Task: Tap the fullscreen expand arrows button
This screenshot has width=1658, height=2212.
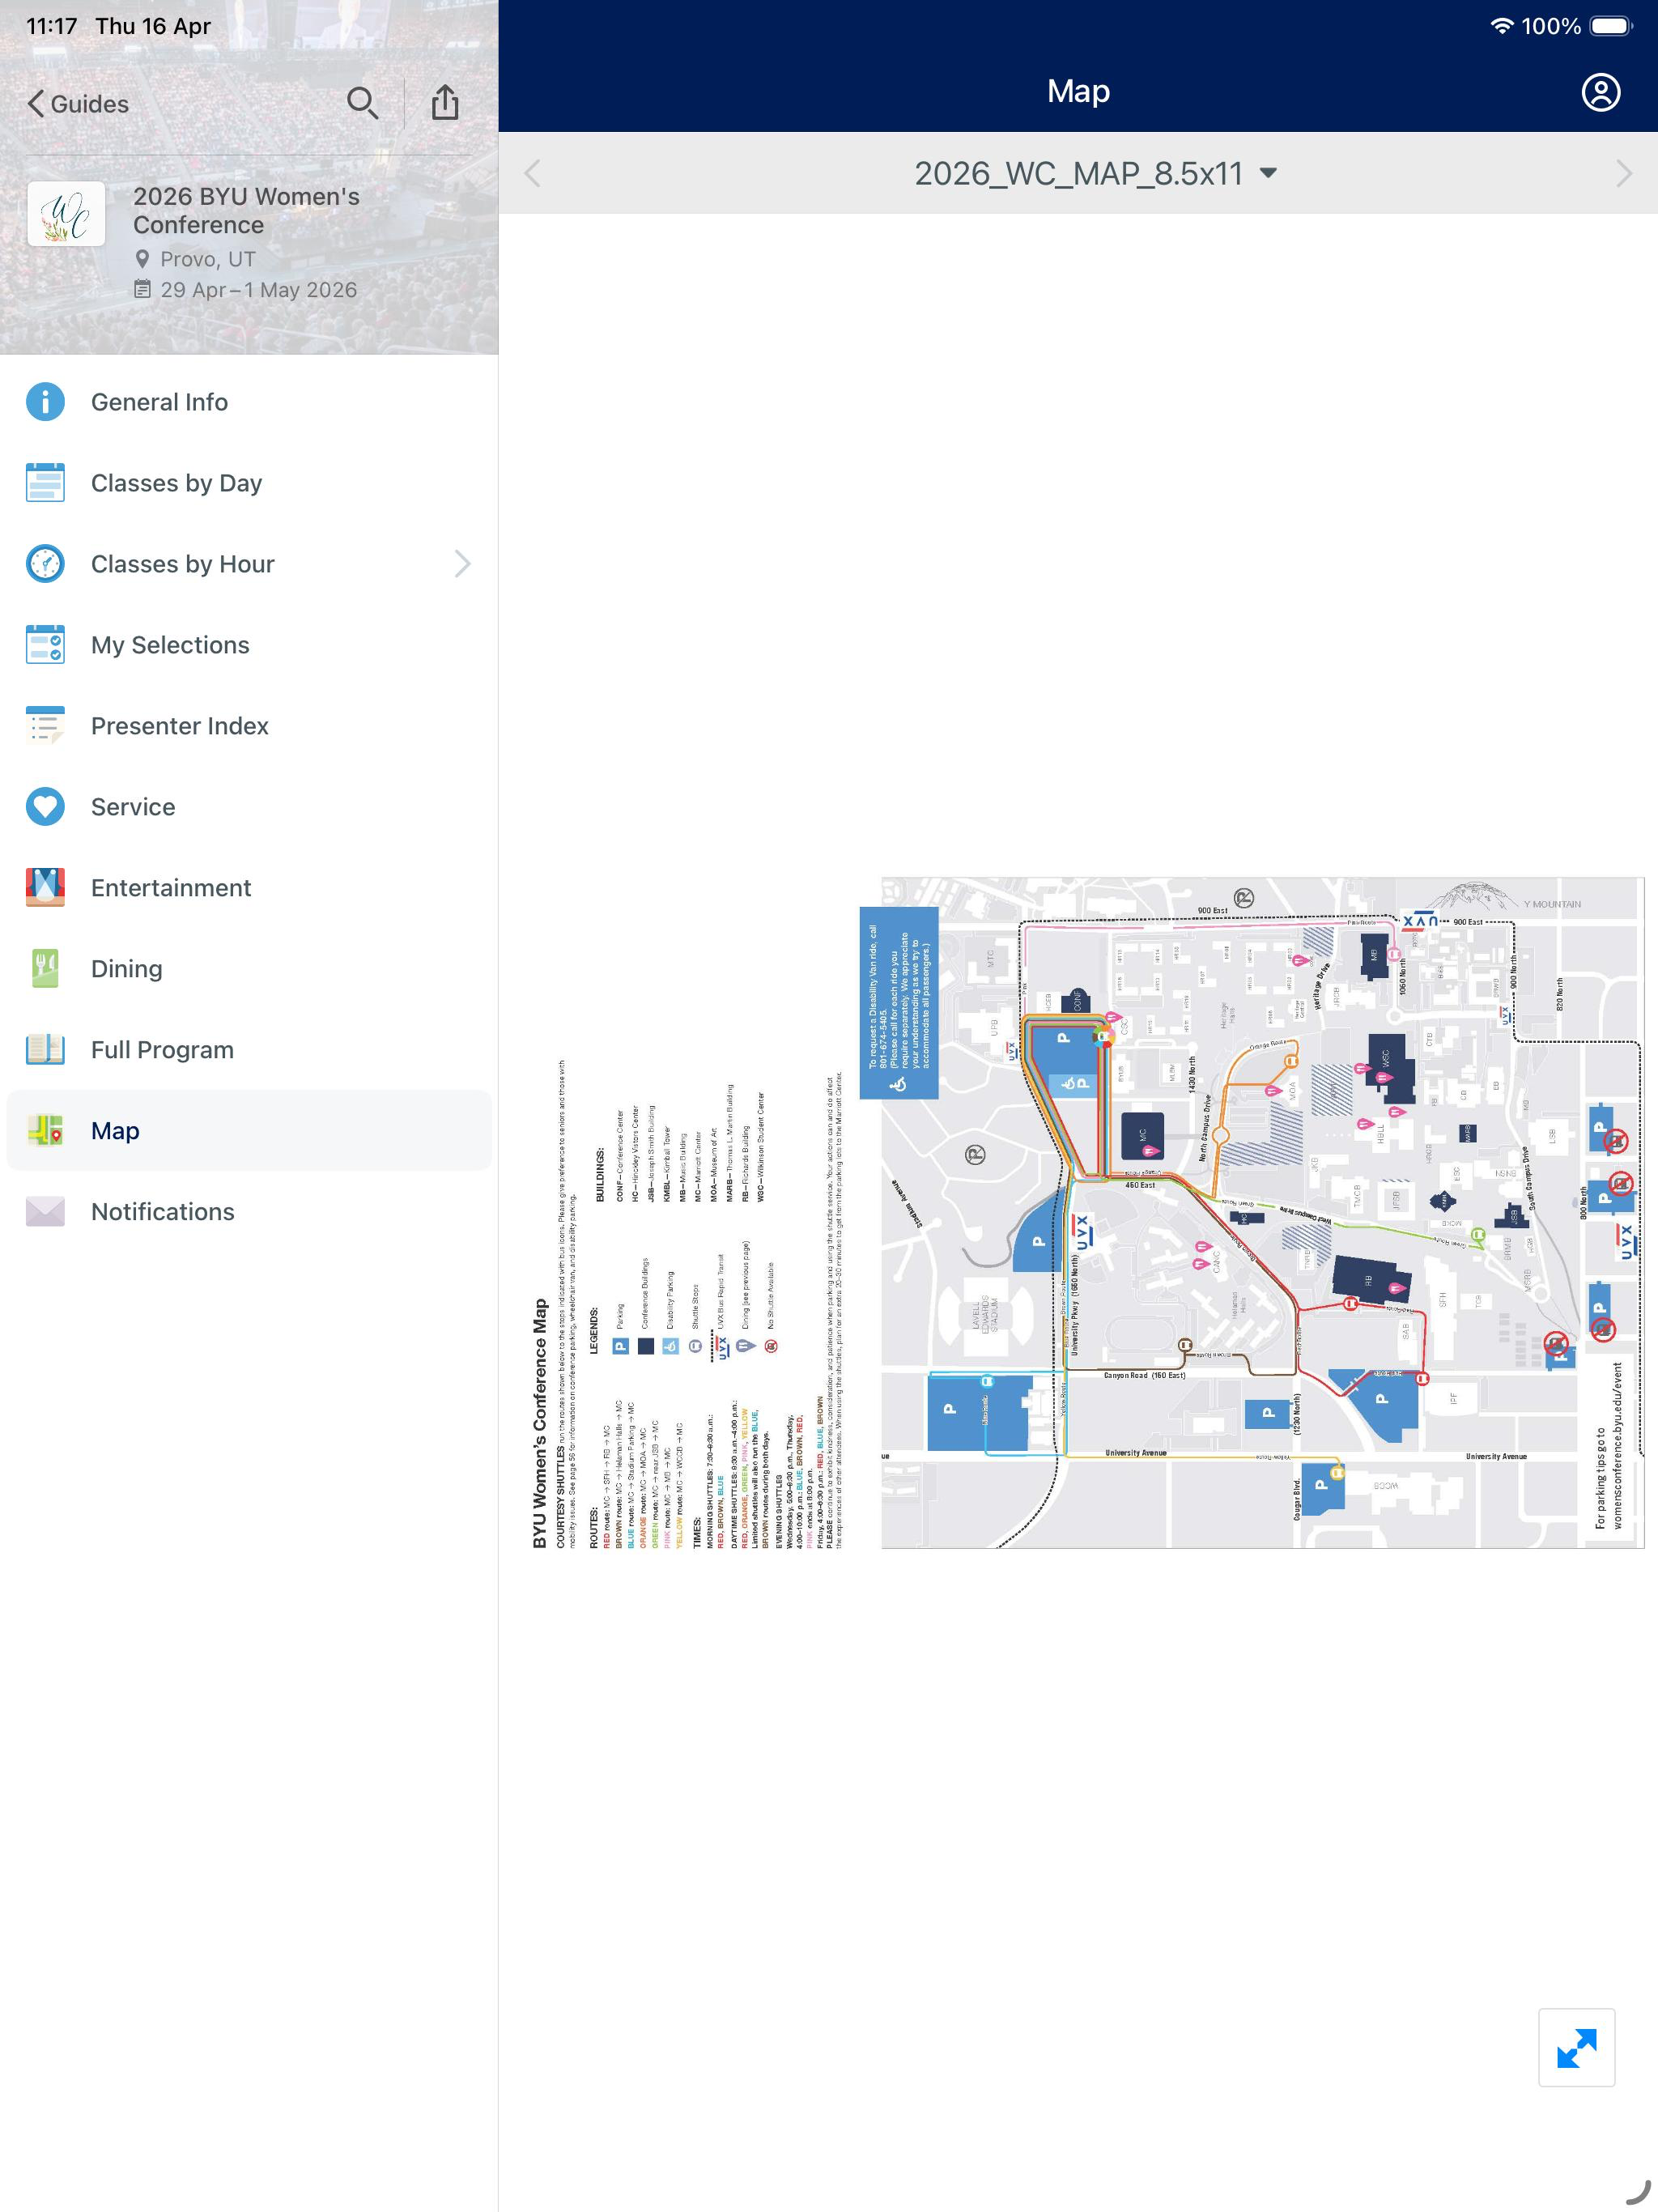Action: 1576,2047
